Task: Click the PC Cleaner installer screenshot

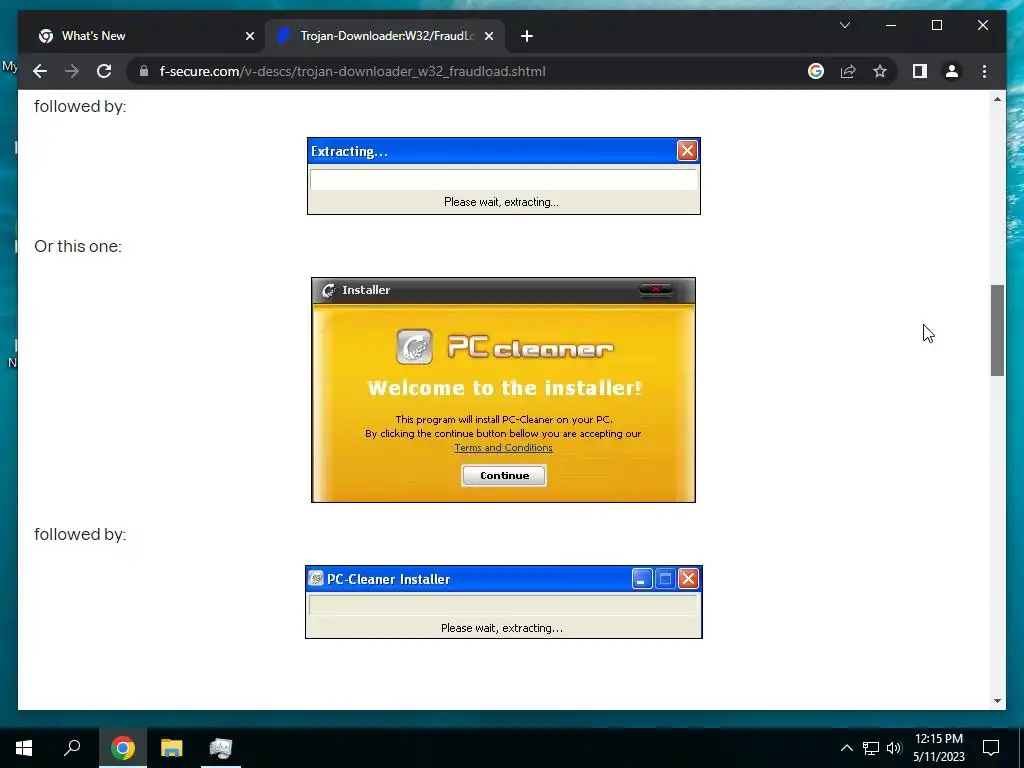Action: (x=504, y=390)
